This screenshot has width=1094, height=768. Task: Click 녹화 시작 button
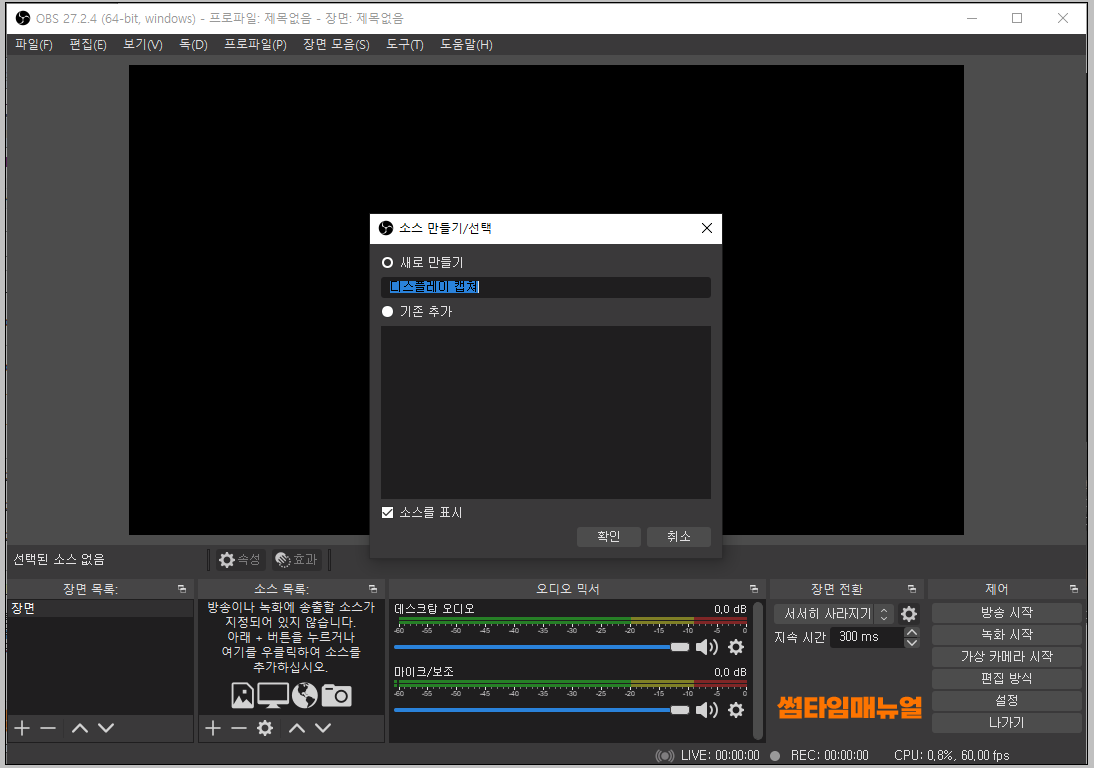coord(1007,635)
